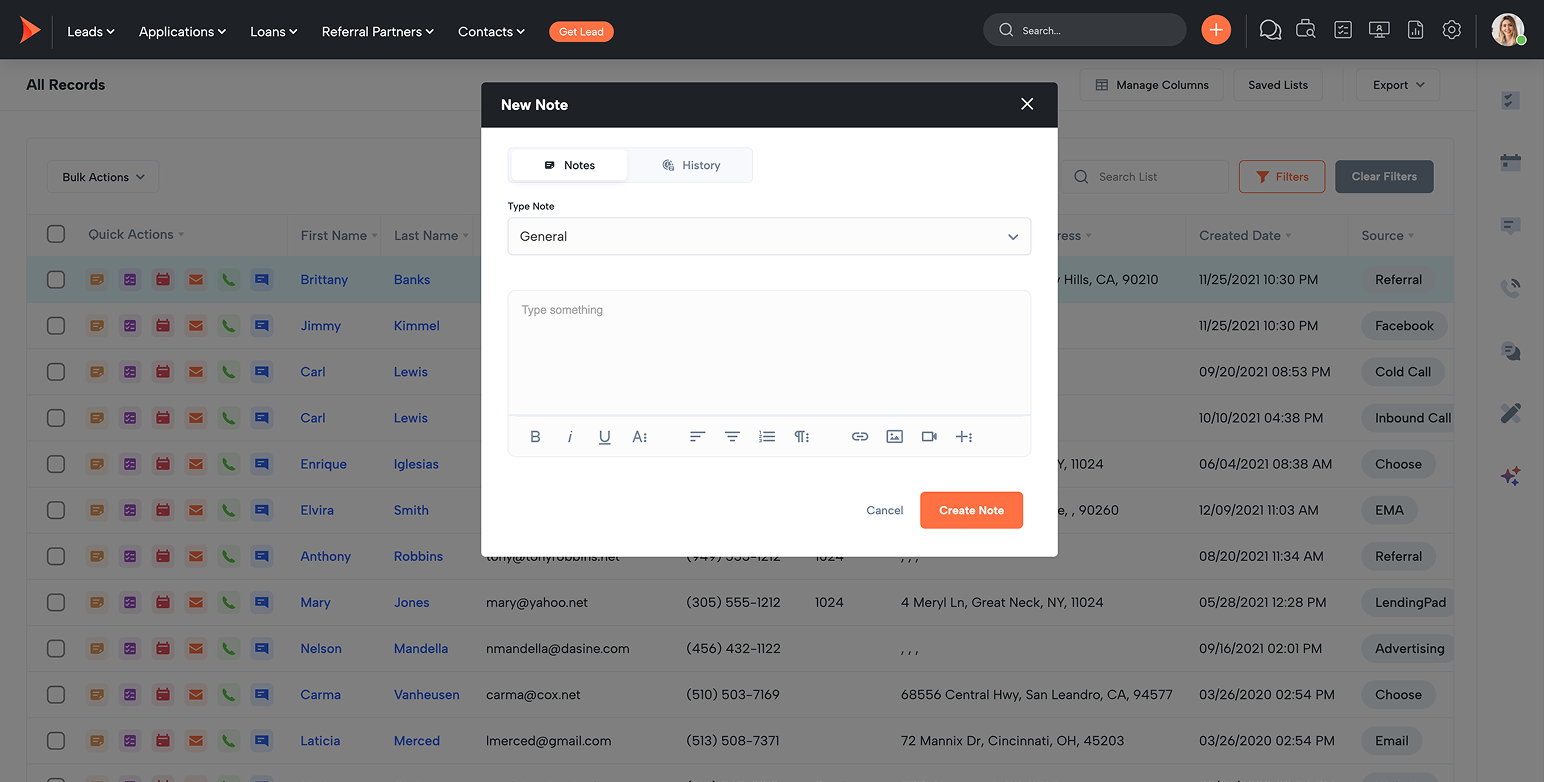Switch to the Notes tab
1544x782 pixels.
(x=569, y=165)
